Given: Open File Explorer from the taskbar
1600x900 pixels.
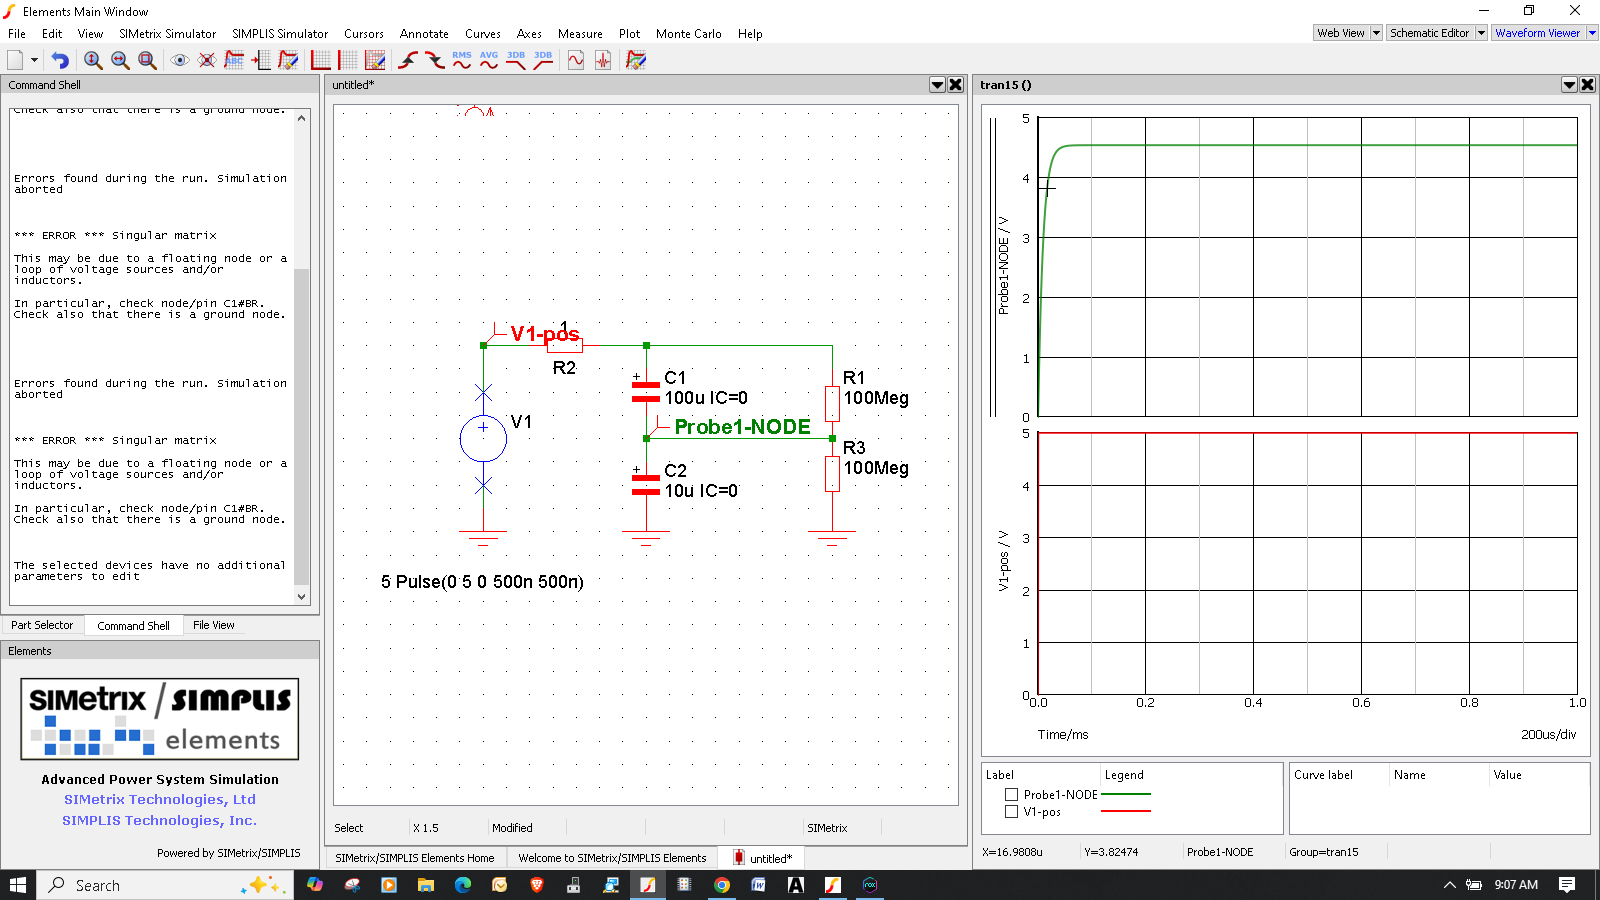Looking at the screenshot, I should pos(425,885).
